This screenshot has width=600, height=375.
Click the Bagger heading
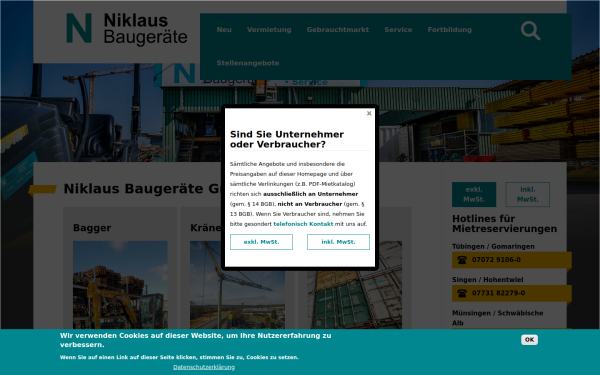pos(92,228)
